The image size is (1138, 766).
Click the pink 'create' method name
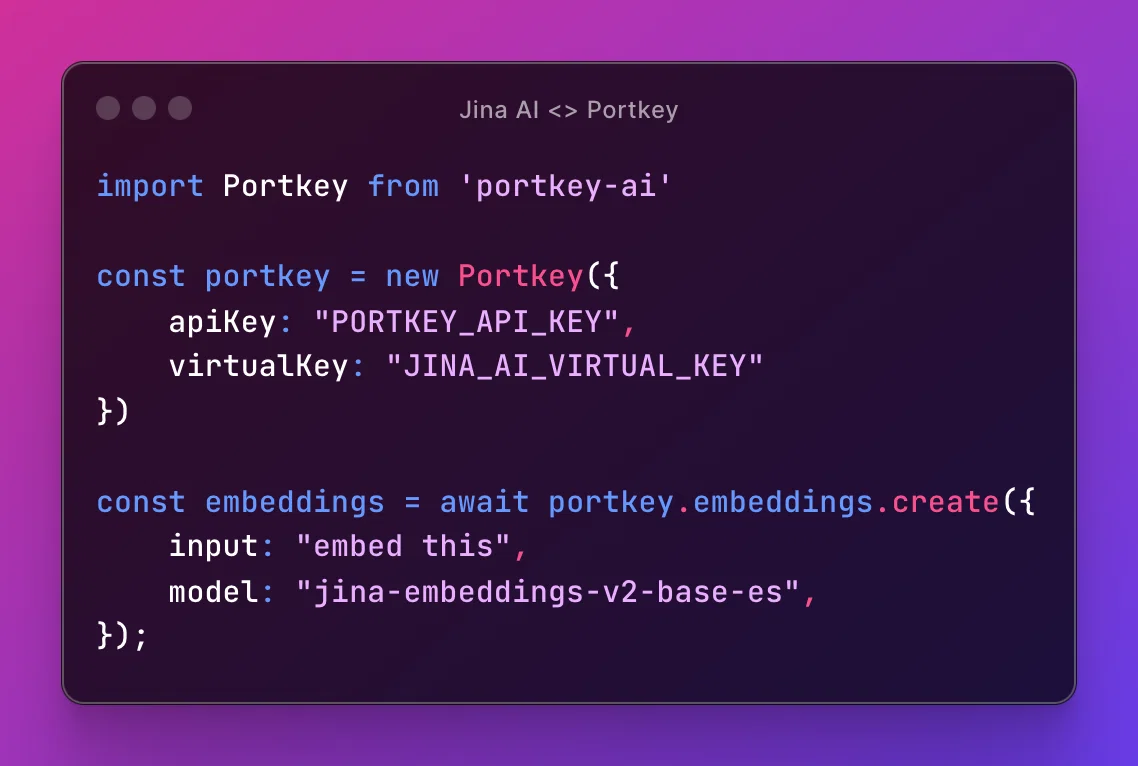point(946,502)
